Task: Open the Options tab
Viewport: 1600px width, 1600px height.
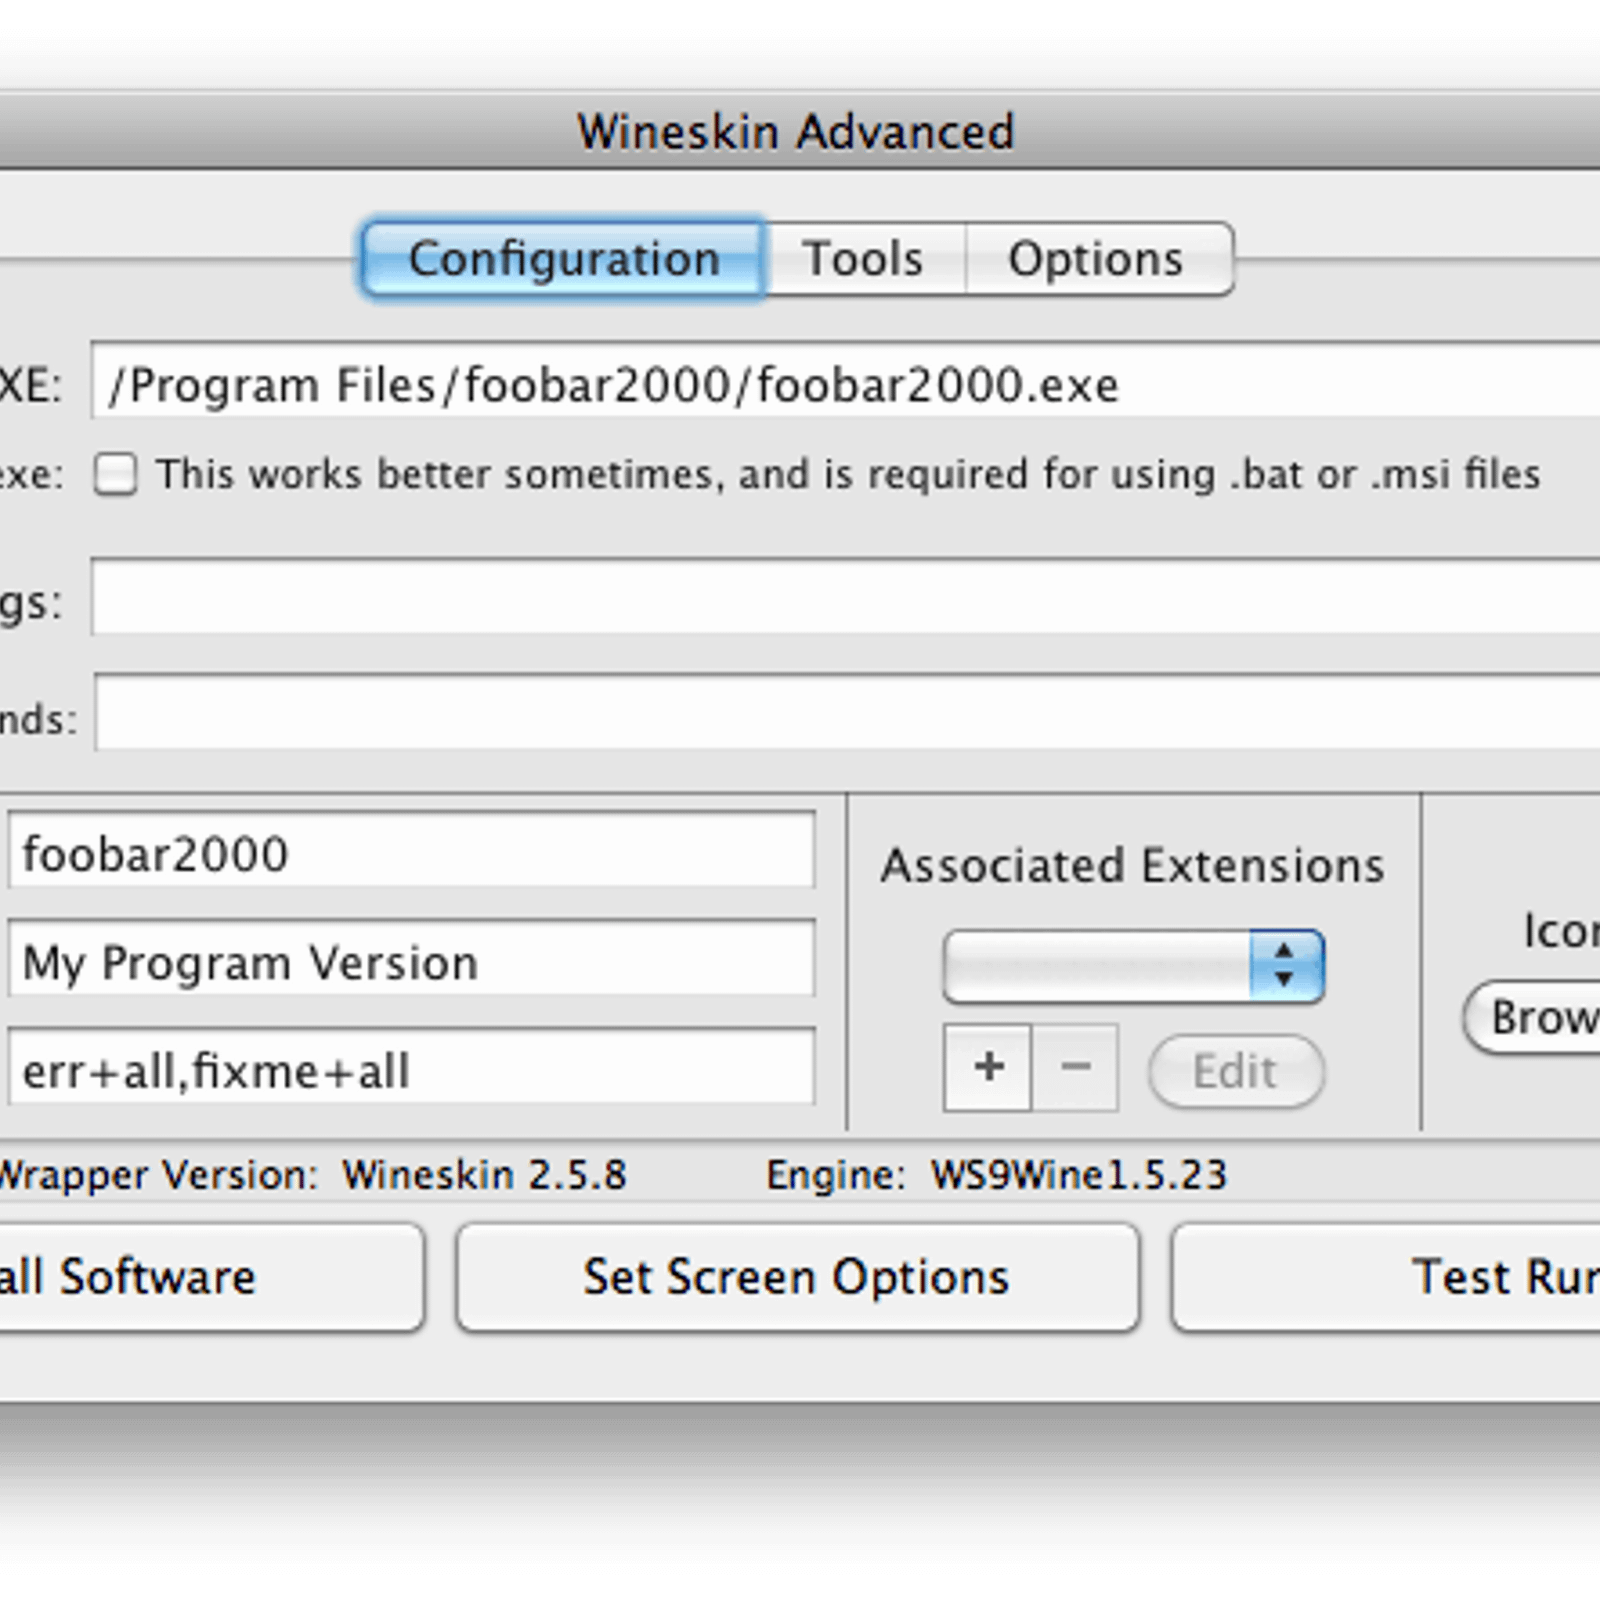Action: point(1099,259)
